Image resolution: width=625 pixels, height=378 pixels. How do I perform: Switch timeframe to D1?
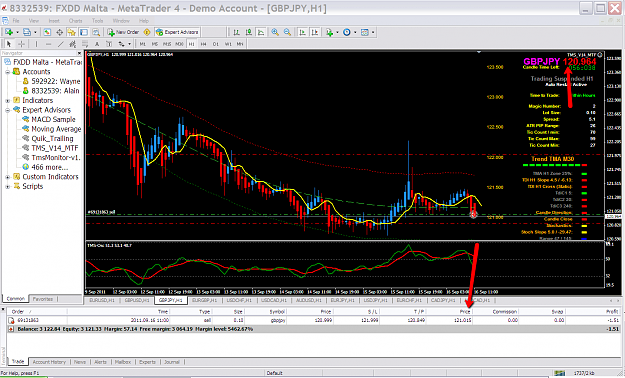point(216,44)
